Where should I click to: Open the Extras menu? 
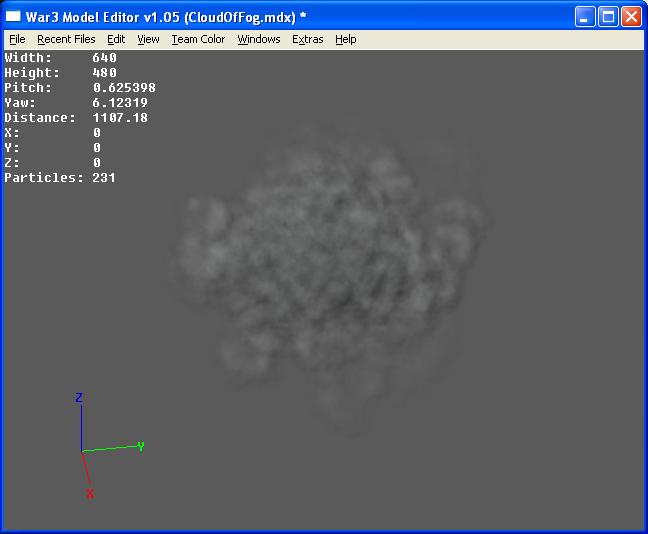(307, 39)
